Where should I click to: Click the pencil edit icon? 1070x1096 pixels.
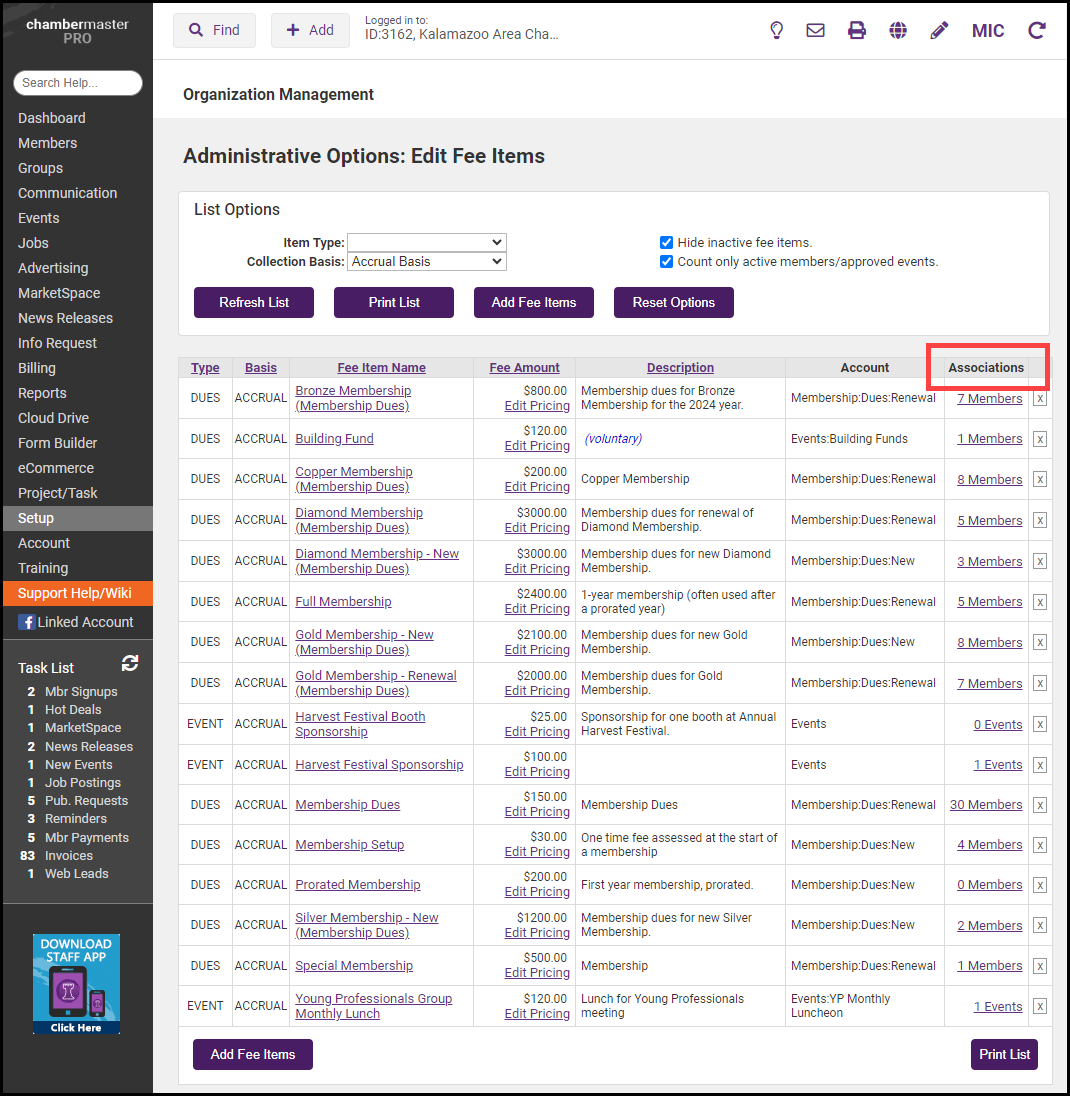(939, 30)
